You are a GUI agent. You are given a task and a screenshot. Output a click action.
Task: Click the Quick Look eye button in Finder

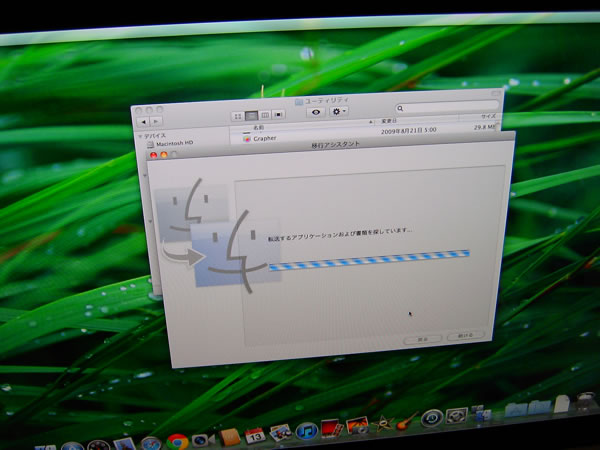pyautogui.click(x=316, y=112)
